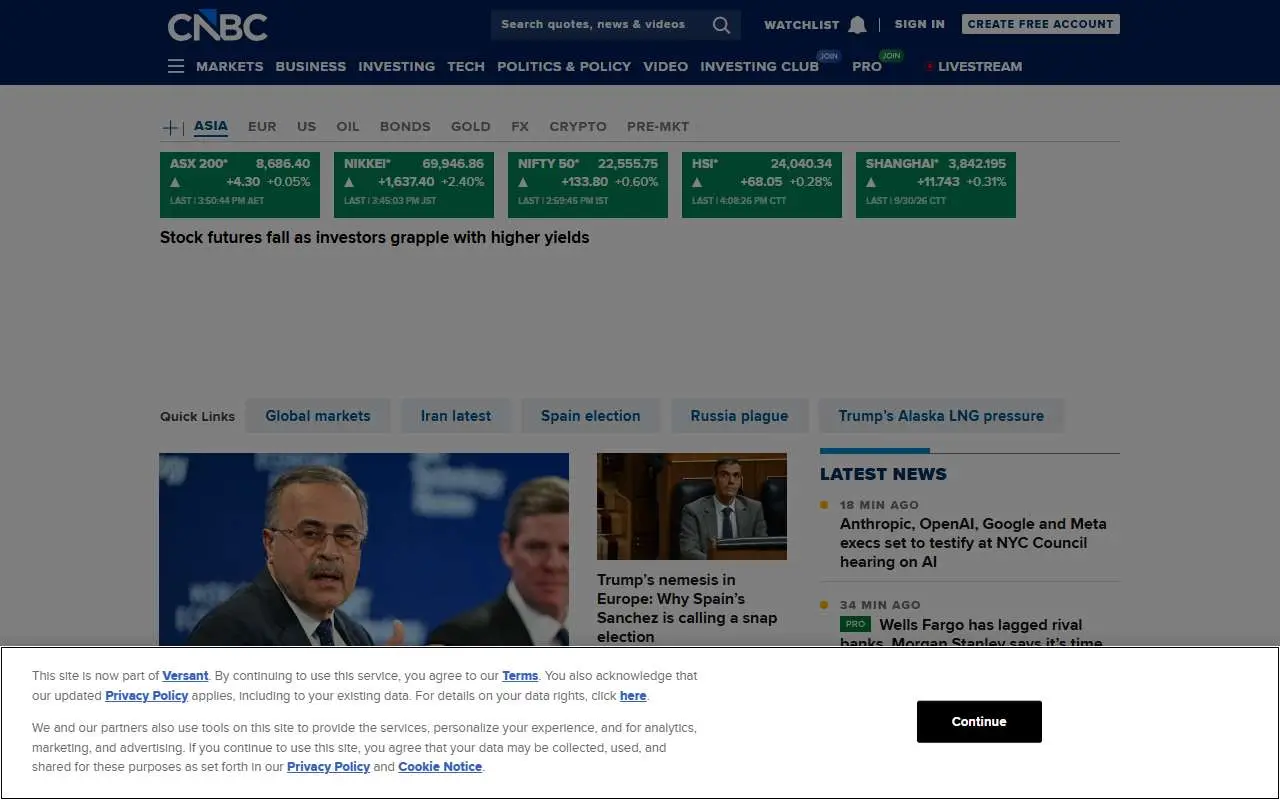Open watchlist notification bell icon
This screenshot has height=800, width=1280.
tap(857, 25)
